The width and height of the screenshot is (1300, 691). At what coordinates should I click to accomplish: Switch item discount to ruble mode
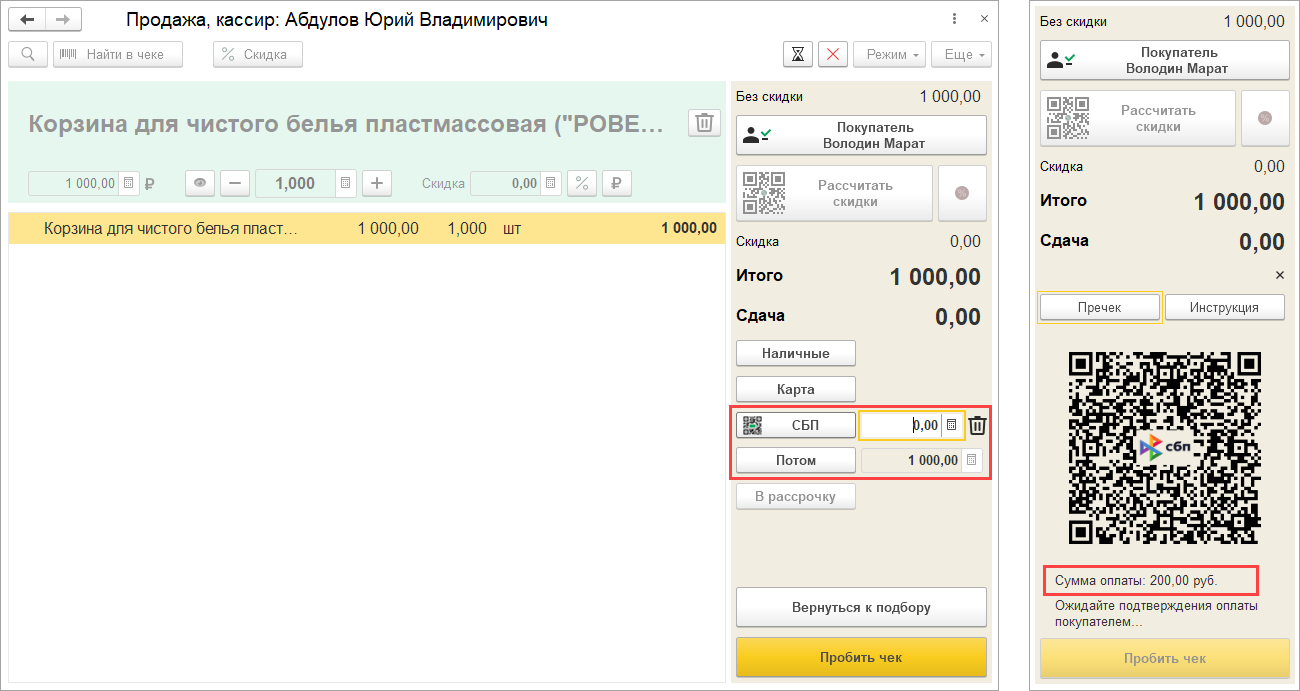617,183
